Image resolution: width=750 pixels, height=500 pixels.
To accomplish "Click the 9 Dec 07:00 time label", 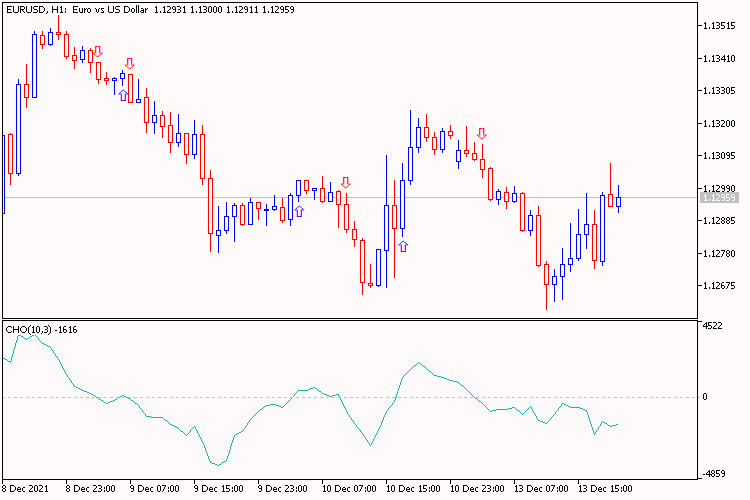I will pyautogui.click(x=154, y=489).
